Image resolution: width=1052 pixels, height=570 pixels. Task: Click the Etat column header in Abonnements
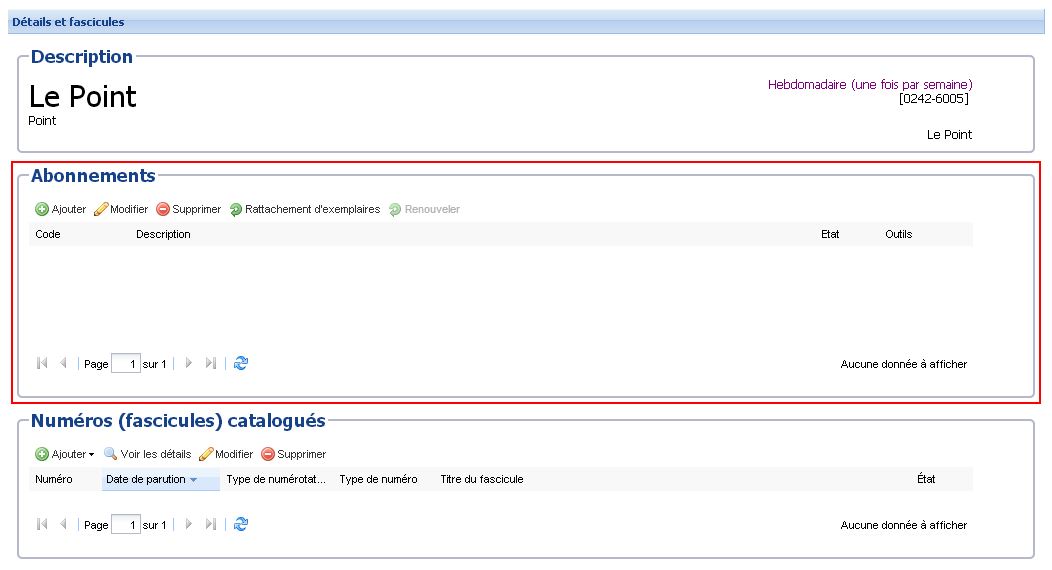click(830, 234)
